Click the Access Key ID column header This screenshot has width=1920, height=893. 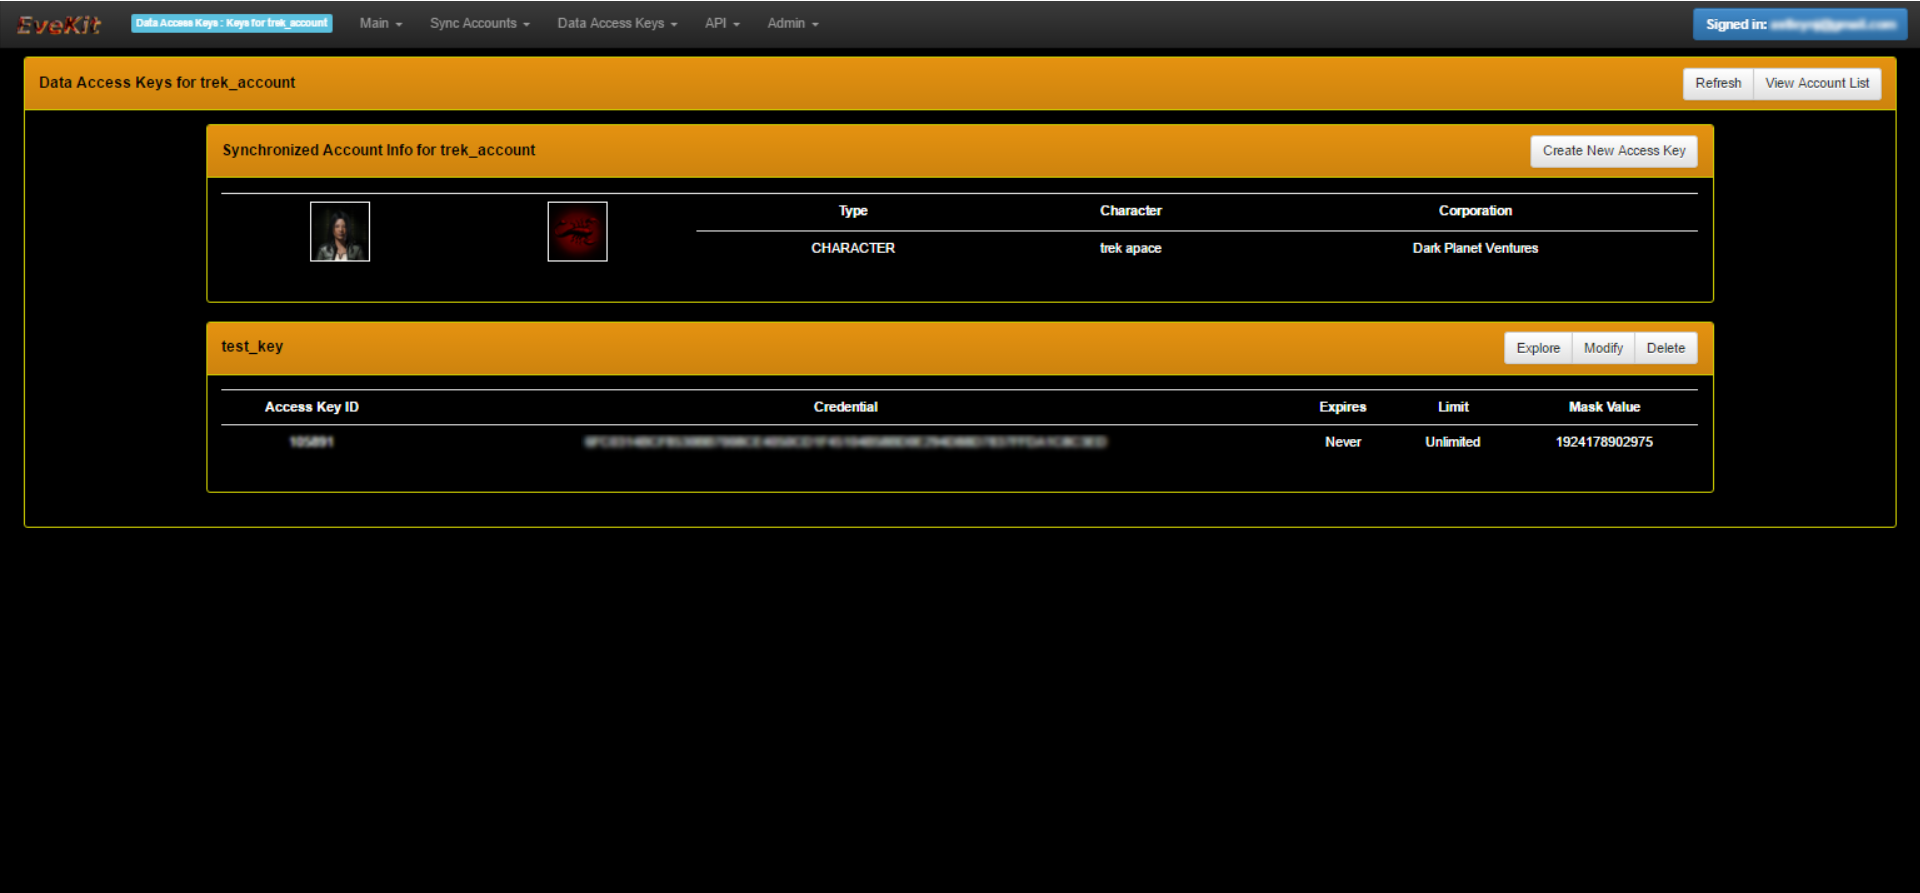[x=311, y=407]
